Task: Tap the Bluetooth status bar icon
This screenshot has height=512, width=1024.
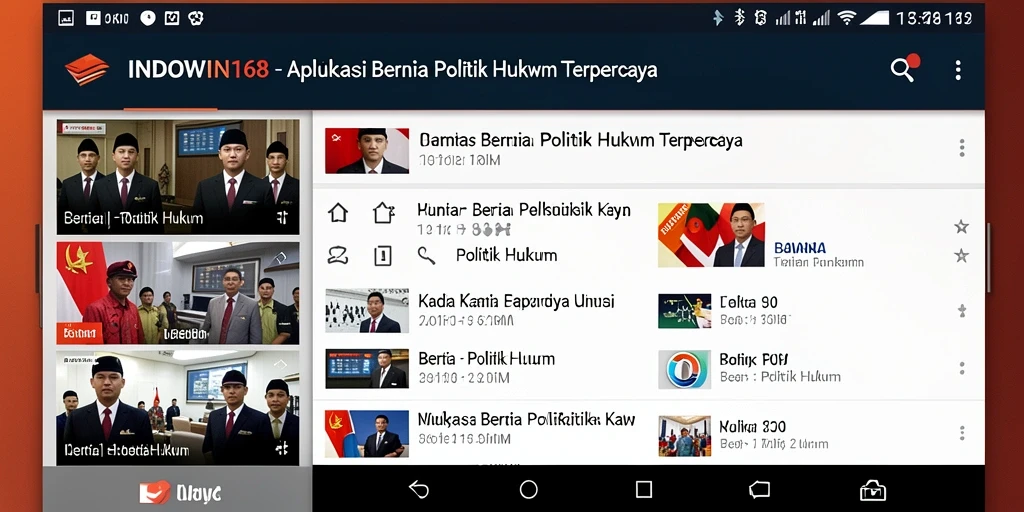Action: 739,18
